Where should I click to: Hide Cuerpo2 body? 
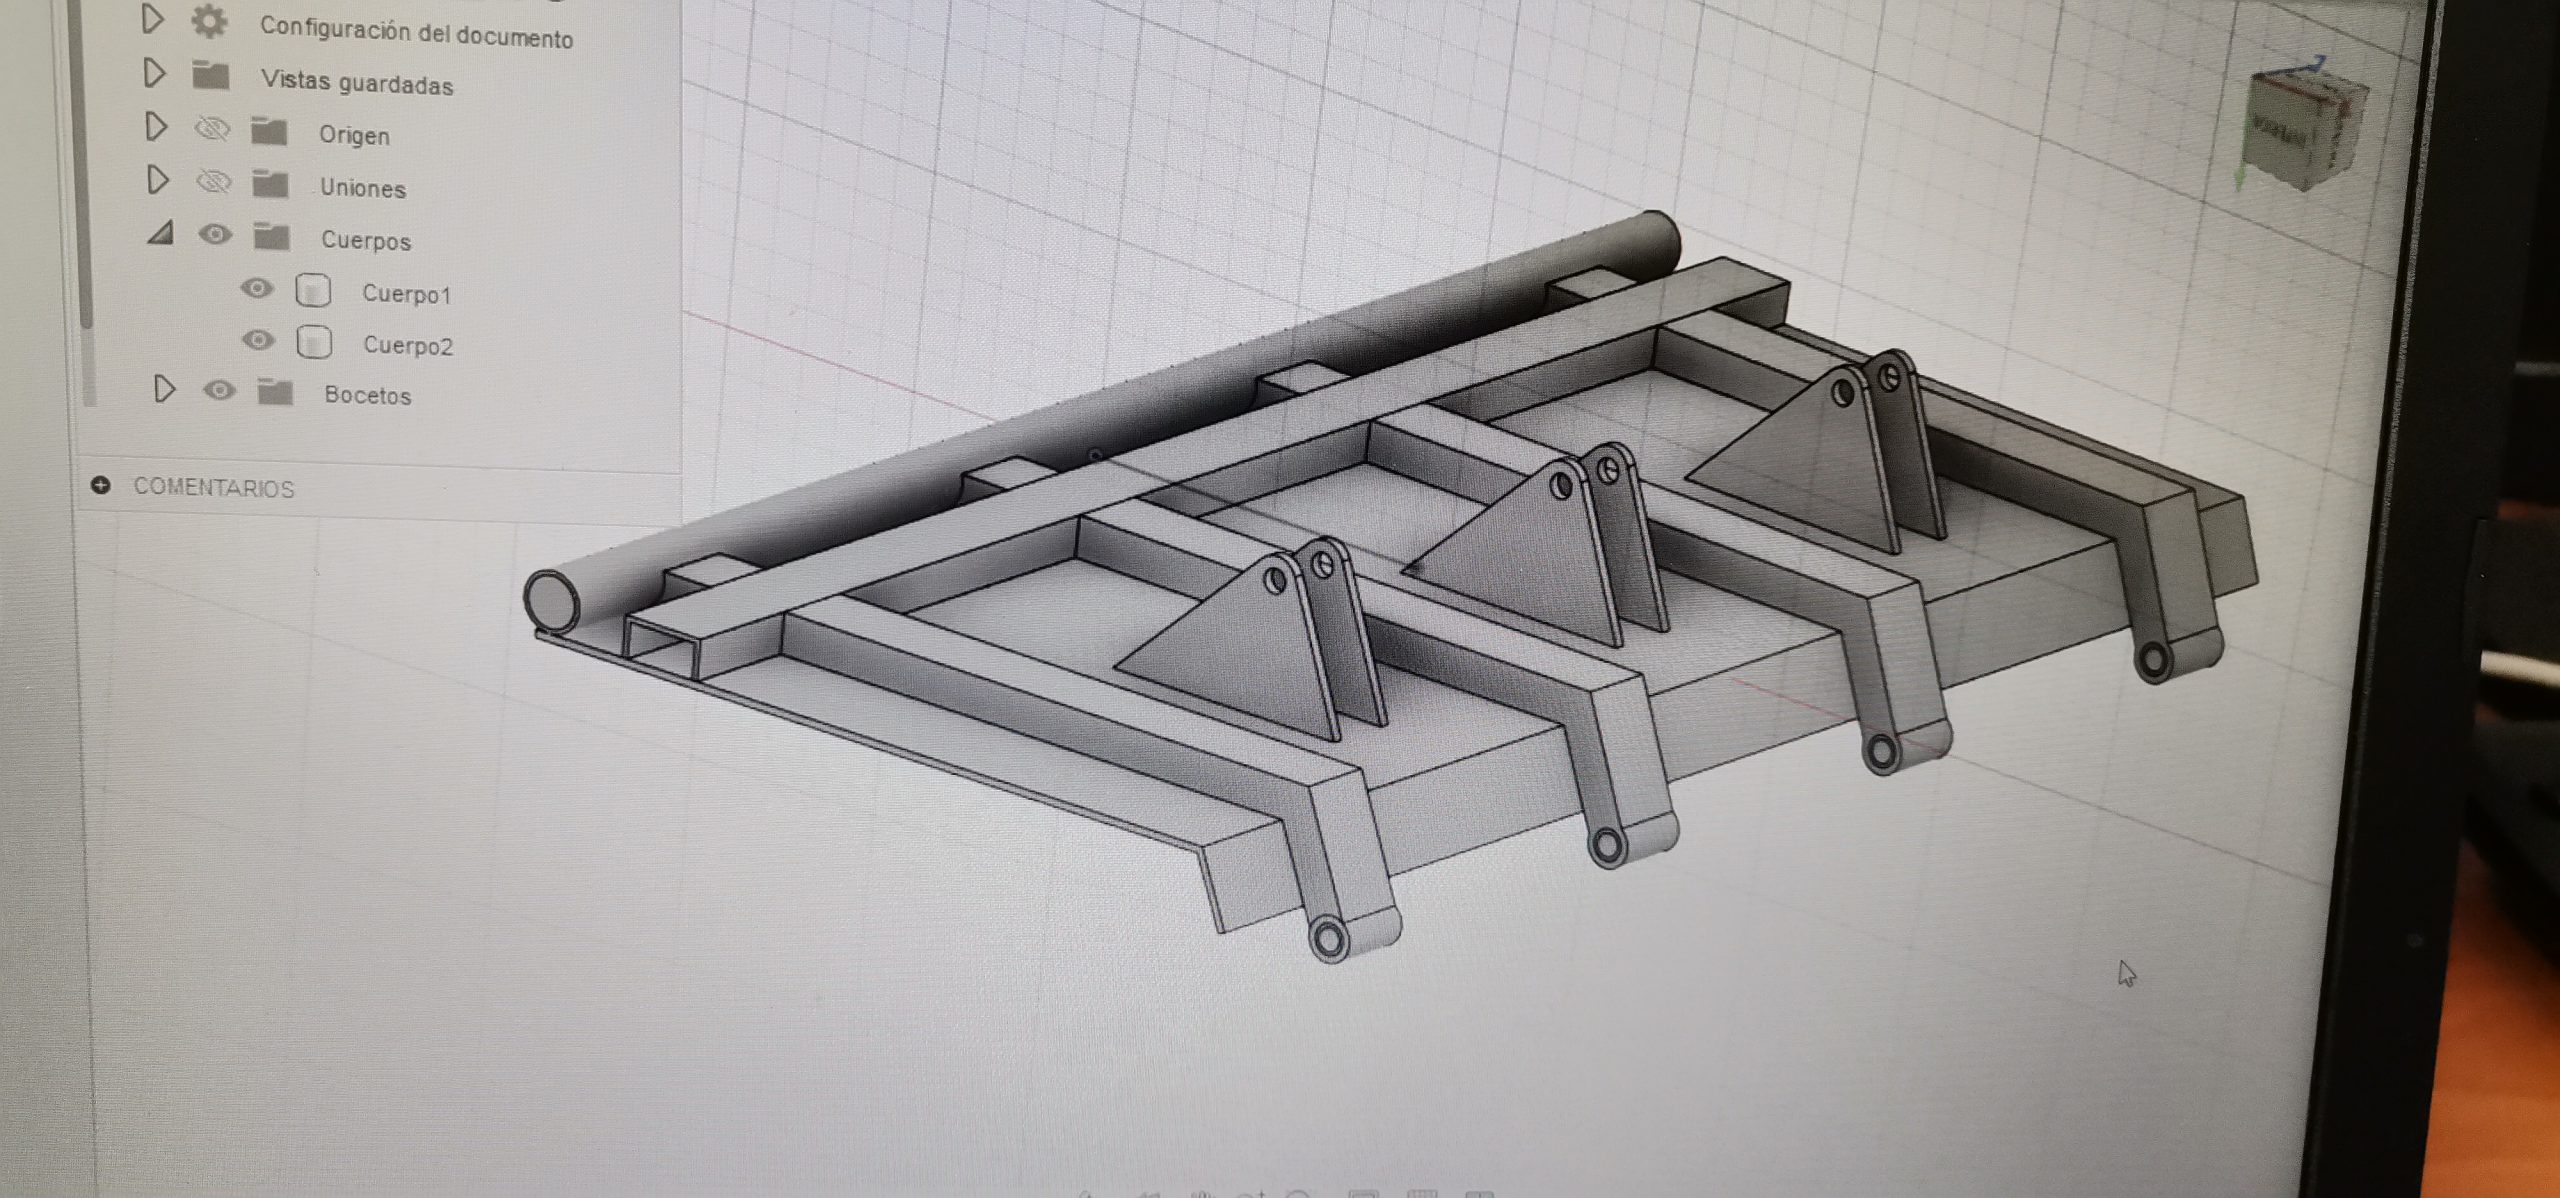coord(258,340)
